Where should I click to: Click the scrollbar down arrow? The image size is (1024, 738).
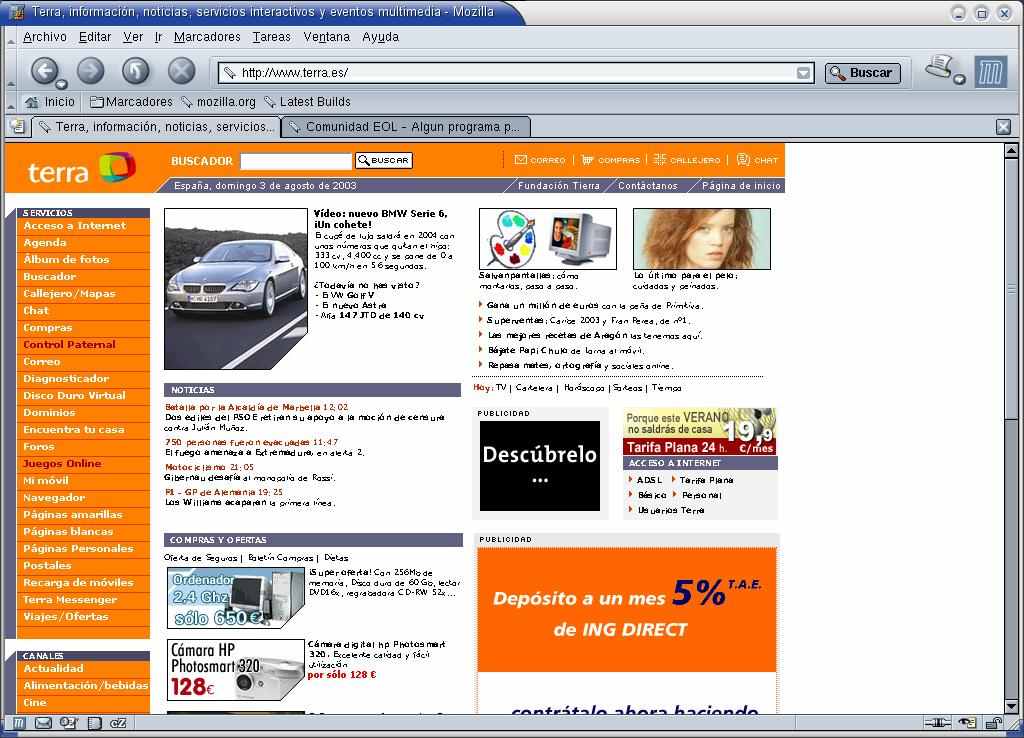(x=1011, y=707)
